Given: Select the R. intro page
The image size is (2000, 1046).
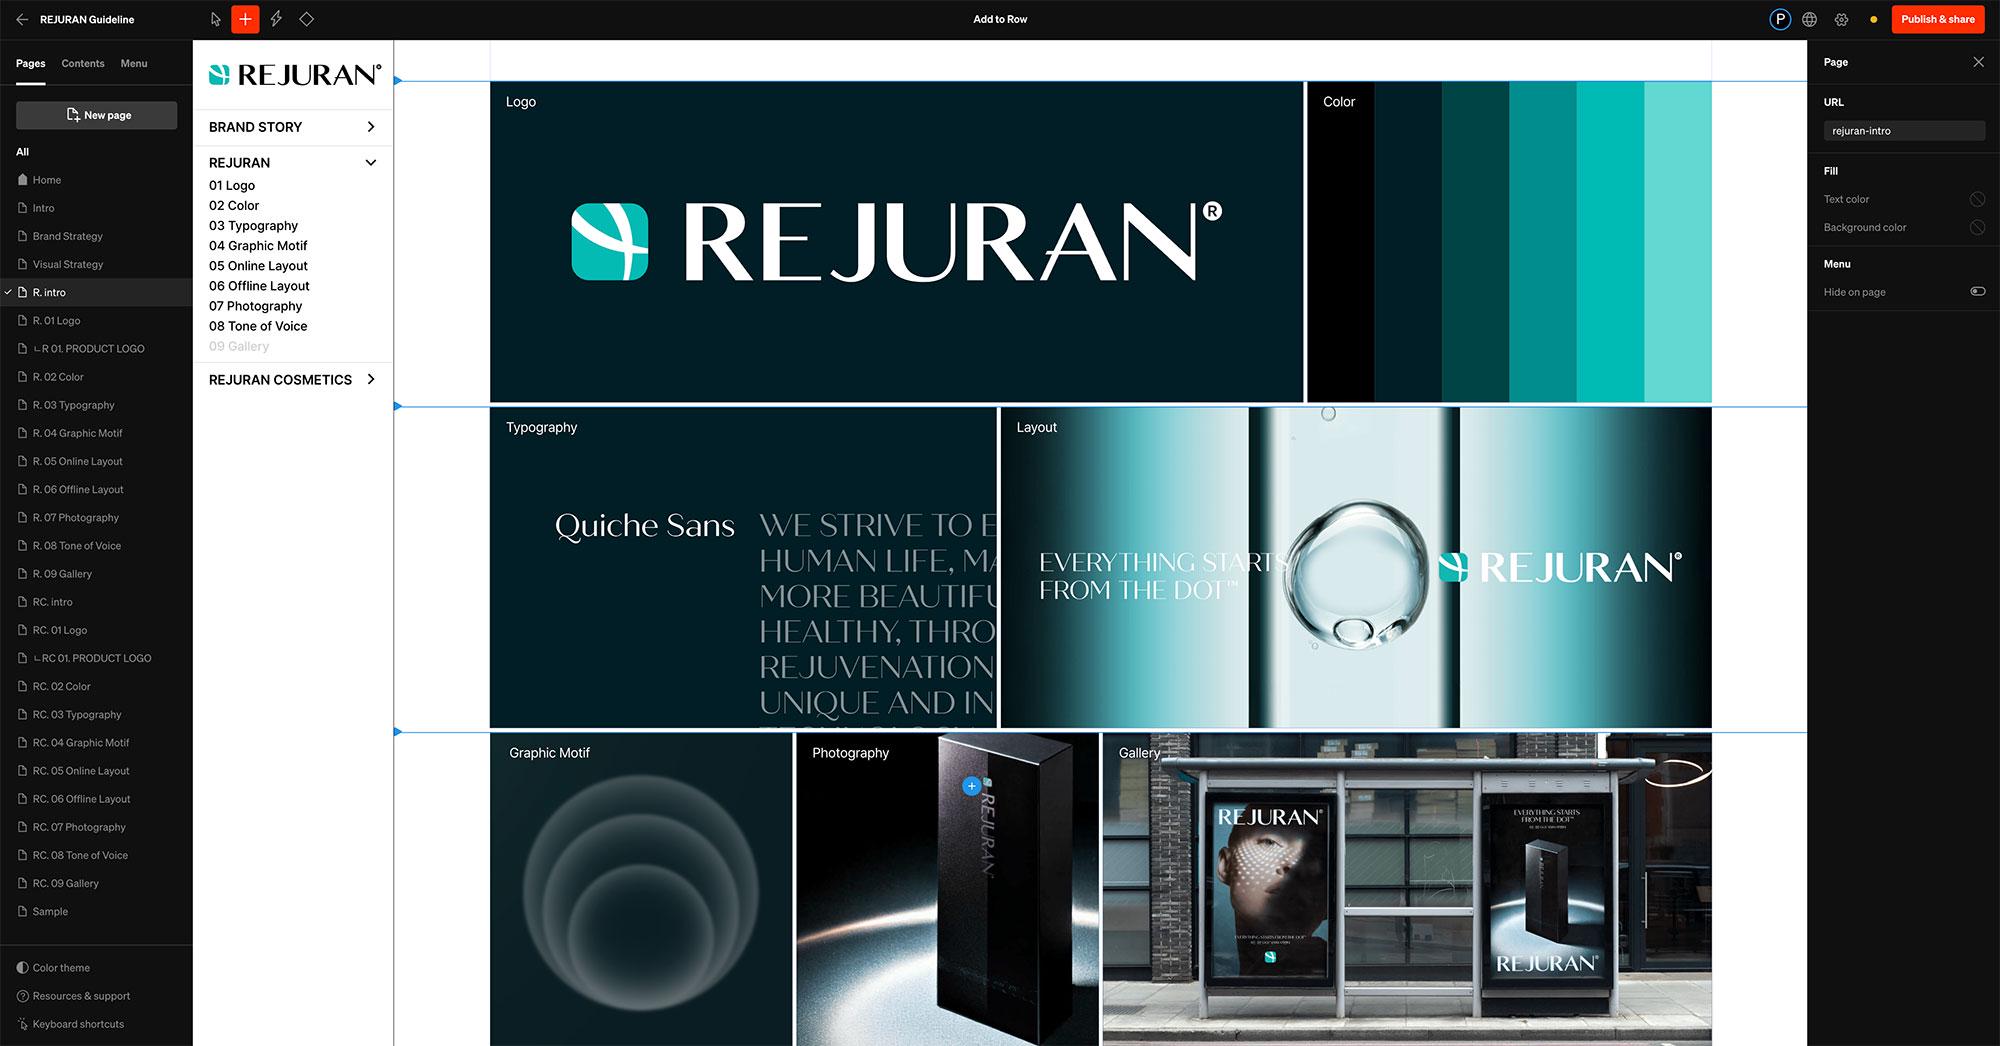Looking at the screenshot, I should [x=96, y=292].
